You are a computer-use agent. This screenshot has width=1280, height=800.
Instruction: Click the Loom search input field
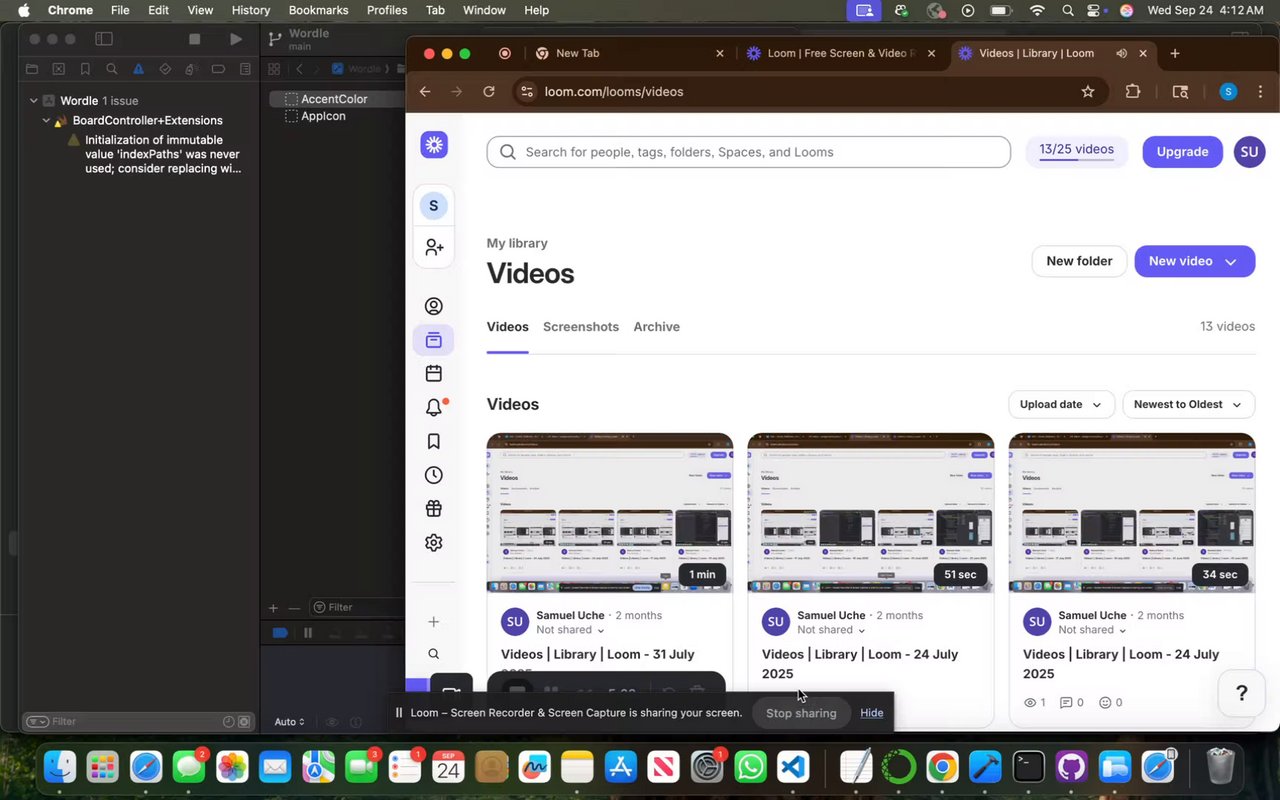tap(749, 152)
